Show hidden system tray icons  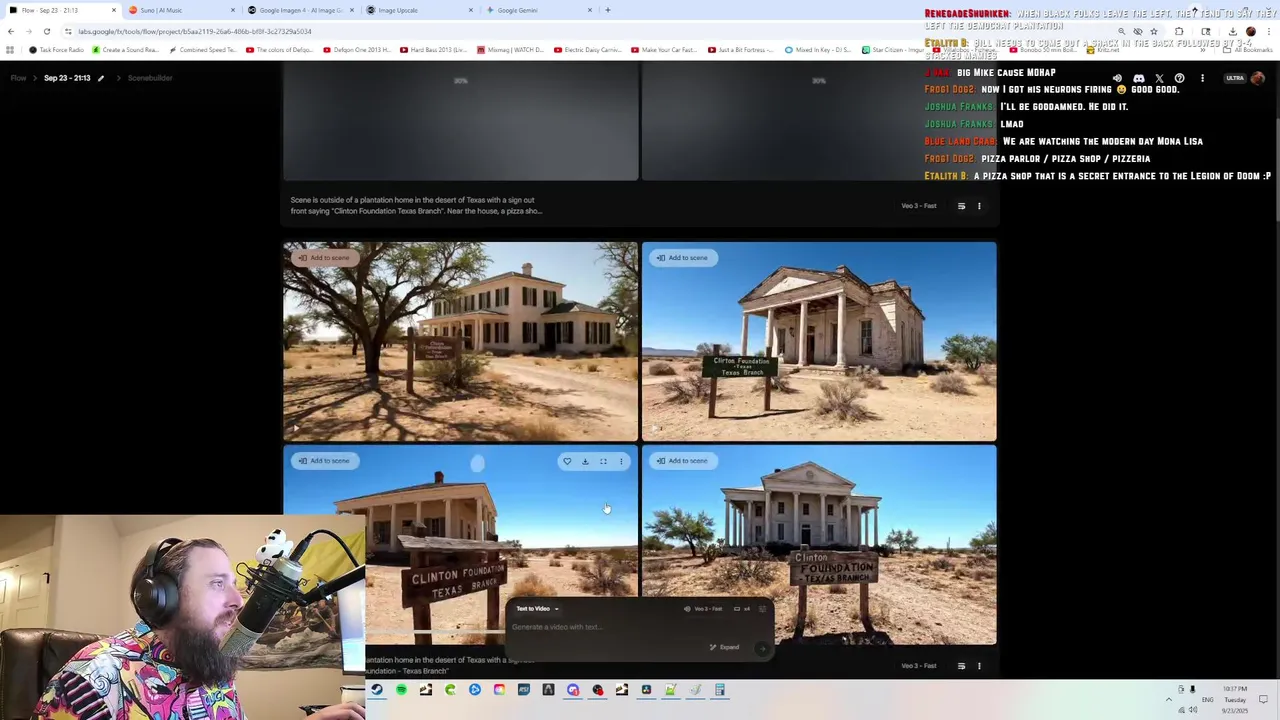1168,699
